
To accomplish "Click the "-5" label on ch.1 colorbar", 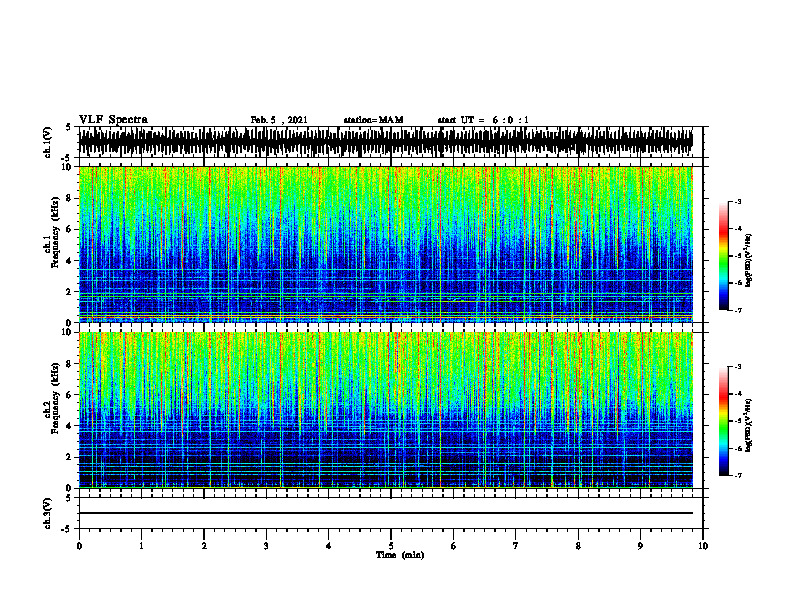I will (738, 256).
